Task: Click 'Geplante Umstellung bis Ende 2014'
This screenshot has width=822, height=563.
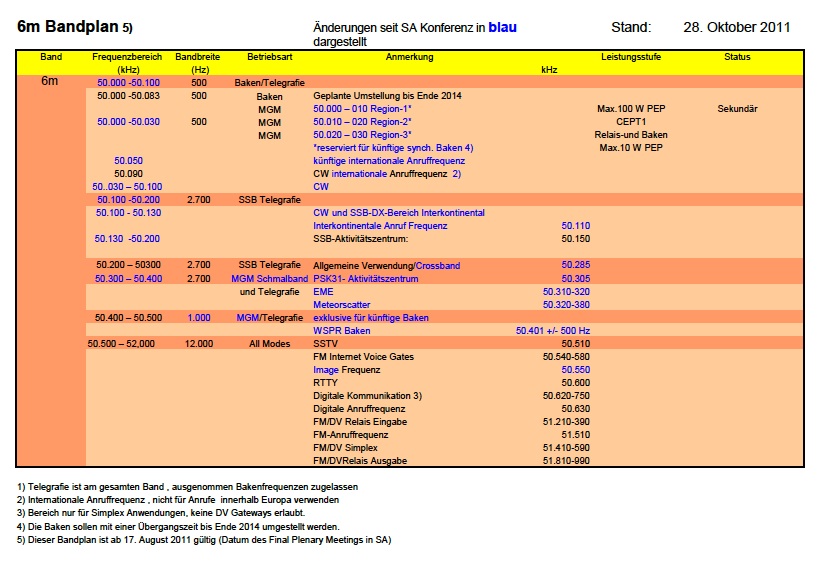Action: 387,95
